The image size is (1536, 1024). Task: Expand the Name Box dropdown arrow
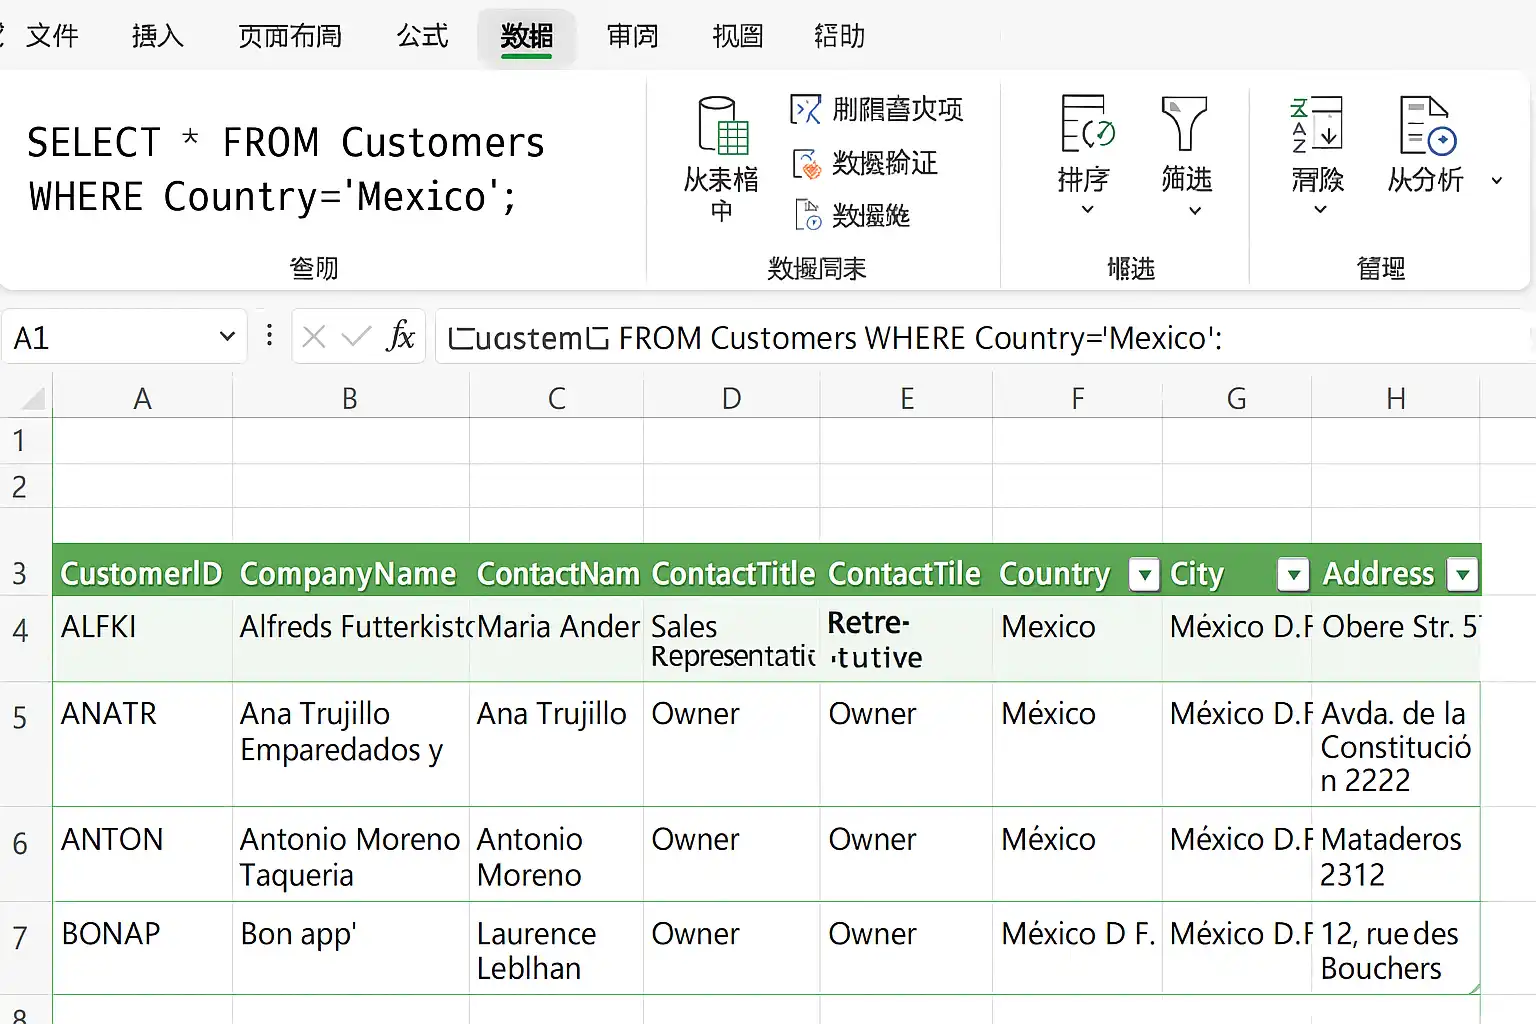pos(227,337)
